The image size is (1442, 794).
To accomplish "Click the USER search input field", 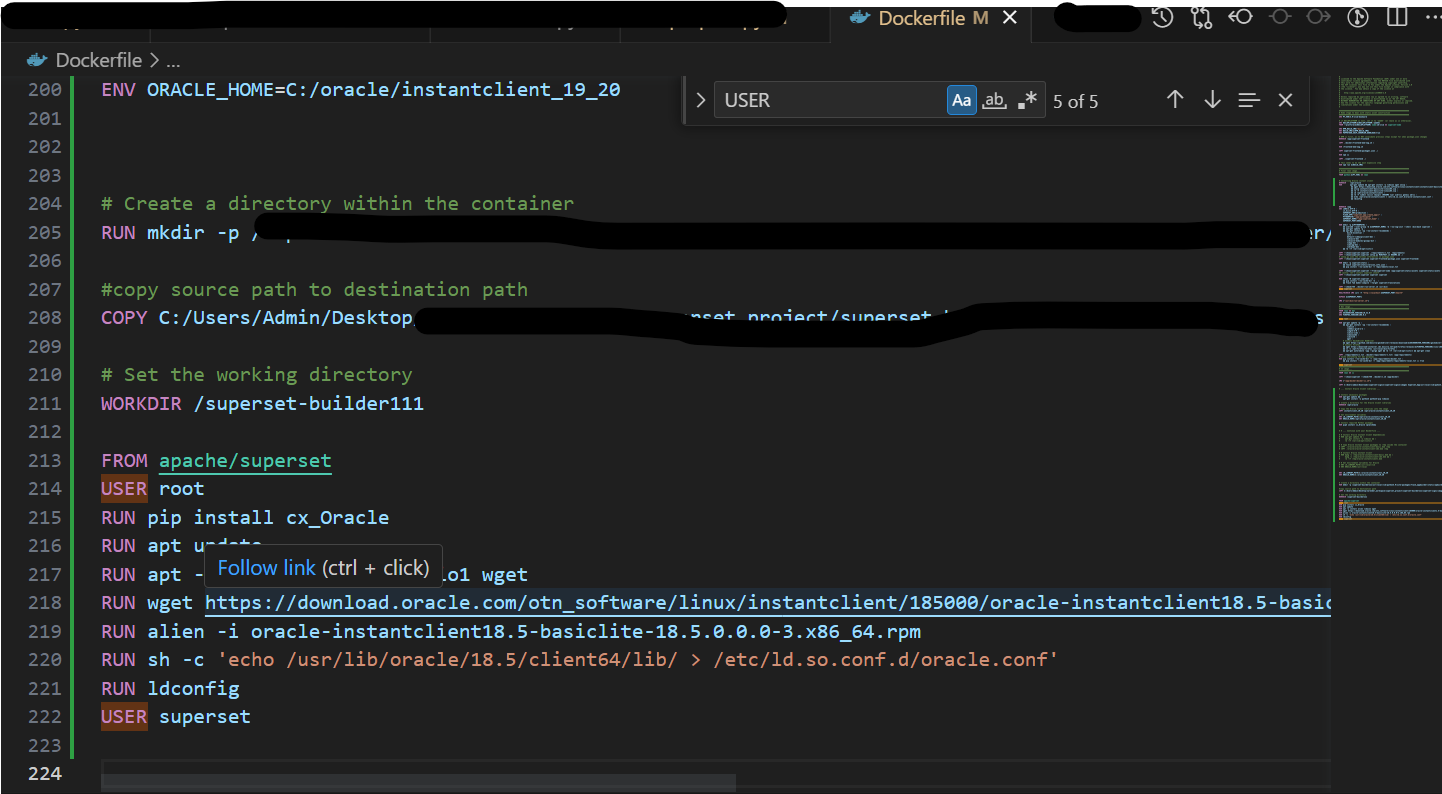I will point(830,100).
